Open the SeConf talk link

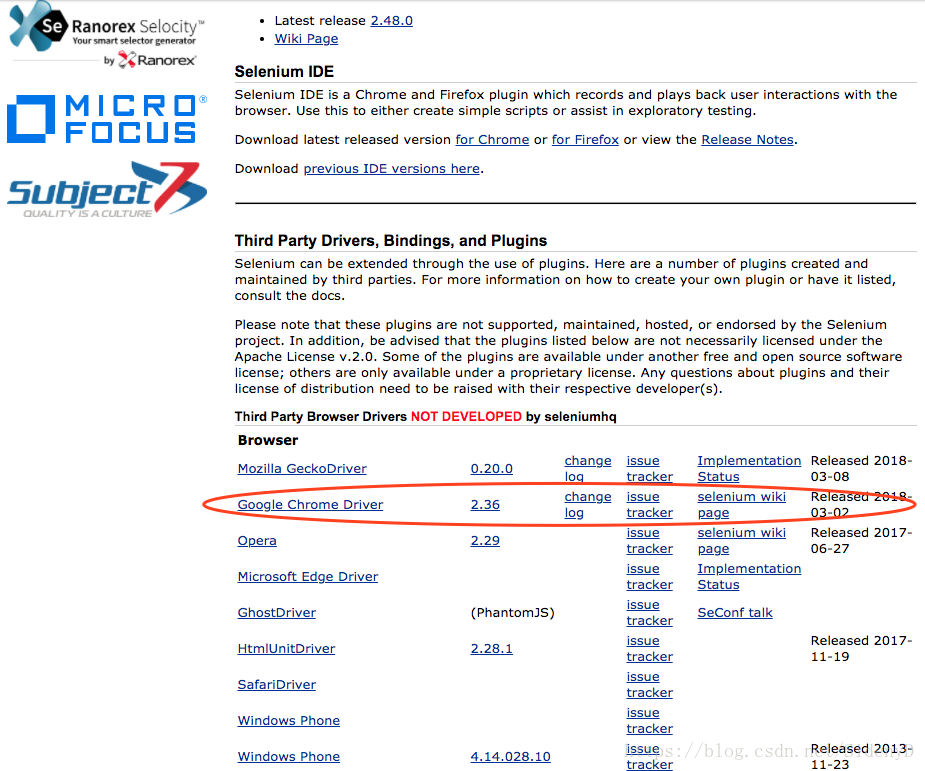coord(735,613)
